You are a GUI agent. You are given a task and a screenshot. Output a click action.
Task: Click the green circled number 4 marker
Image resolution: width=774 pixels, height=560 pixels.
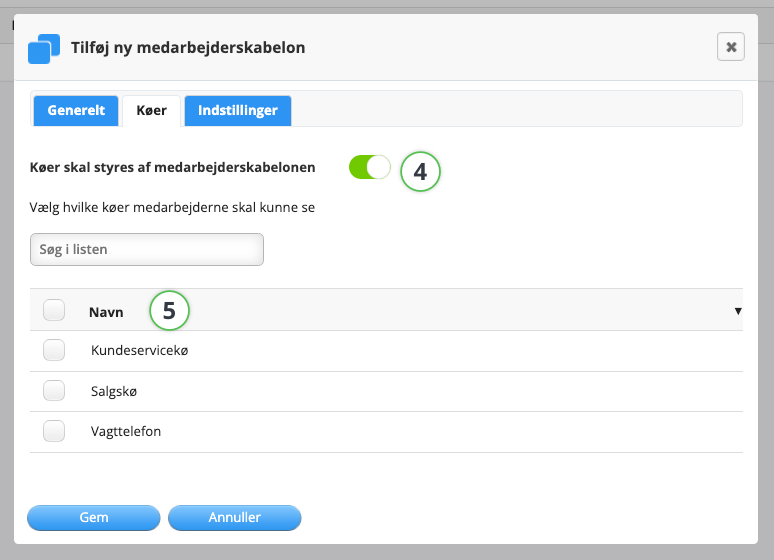coord(420,171)
